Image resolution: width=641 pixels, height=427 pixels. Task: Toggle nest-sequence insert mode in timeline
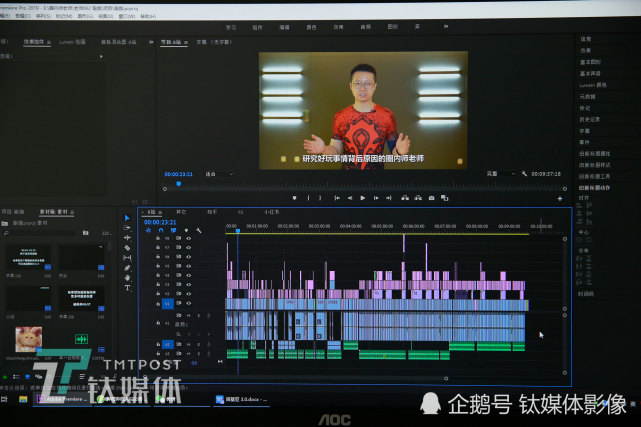tap(148, 230)
